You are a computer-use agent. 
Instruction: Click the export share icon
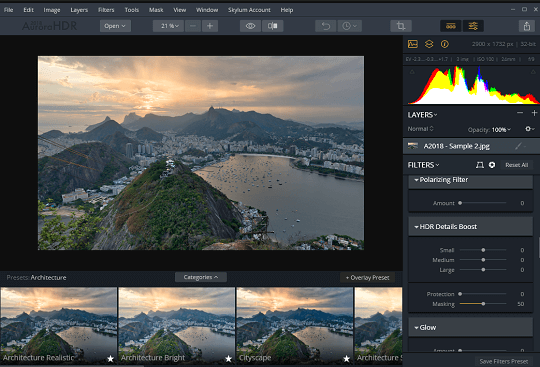pyautogui.click(x=527, y=26)
